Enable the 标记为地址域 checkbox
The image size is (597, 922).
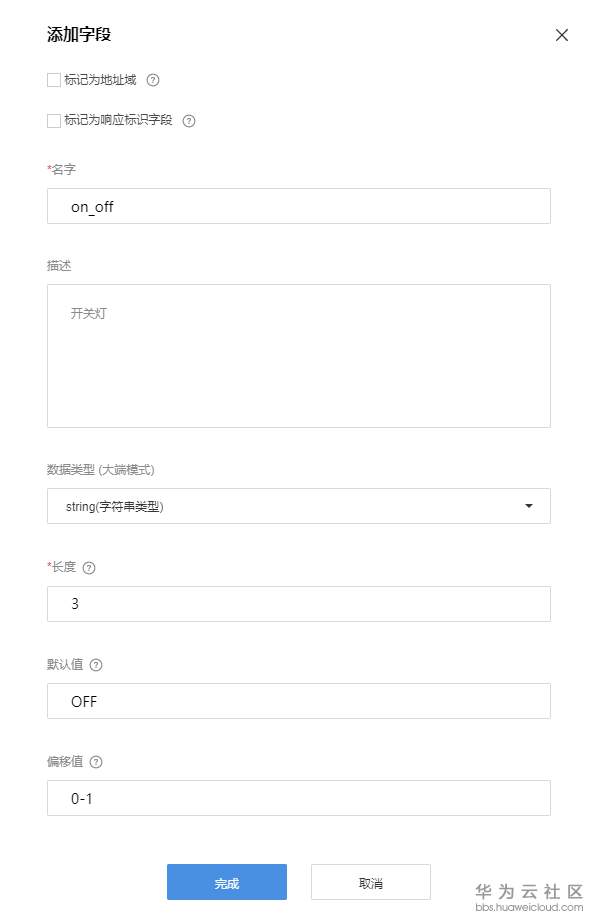[x=54, y=80]
